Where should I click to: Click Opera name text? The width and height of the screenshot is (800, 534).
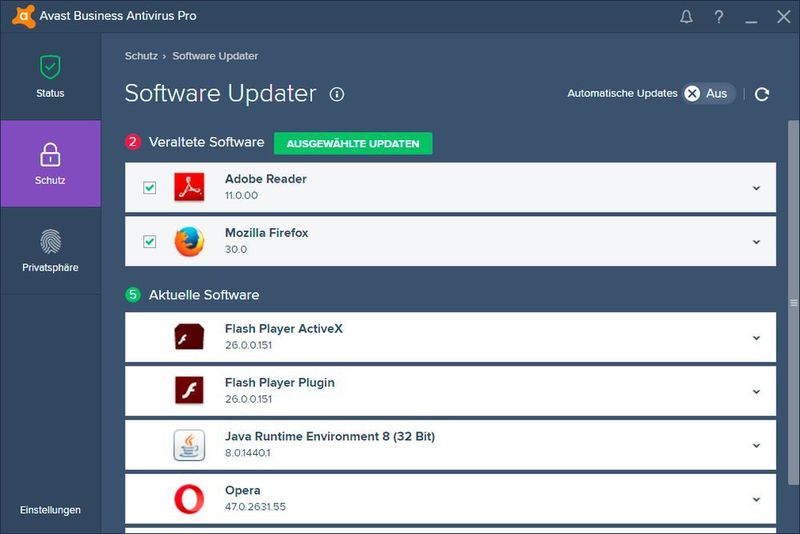coord(242,490)
